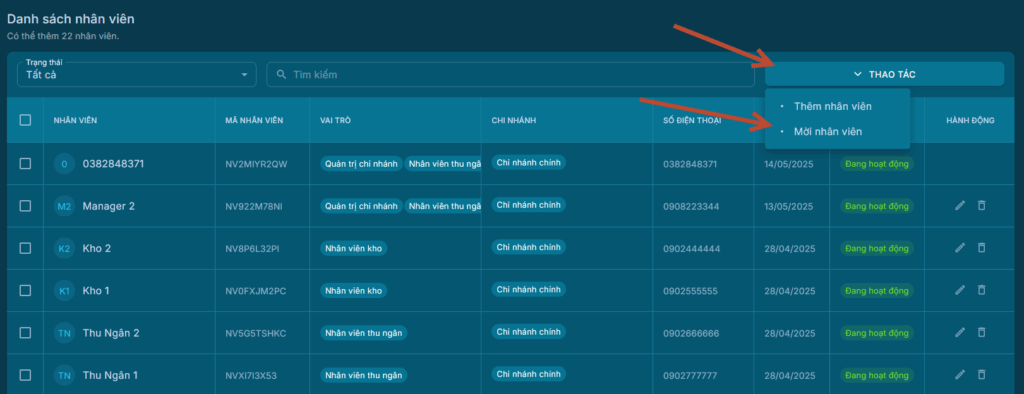
Task: Click employee code NV2MIYR2QW
Action: tap(256, 164)
